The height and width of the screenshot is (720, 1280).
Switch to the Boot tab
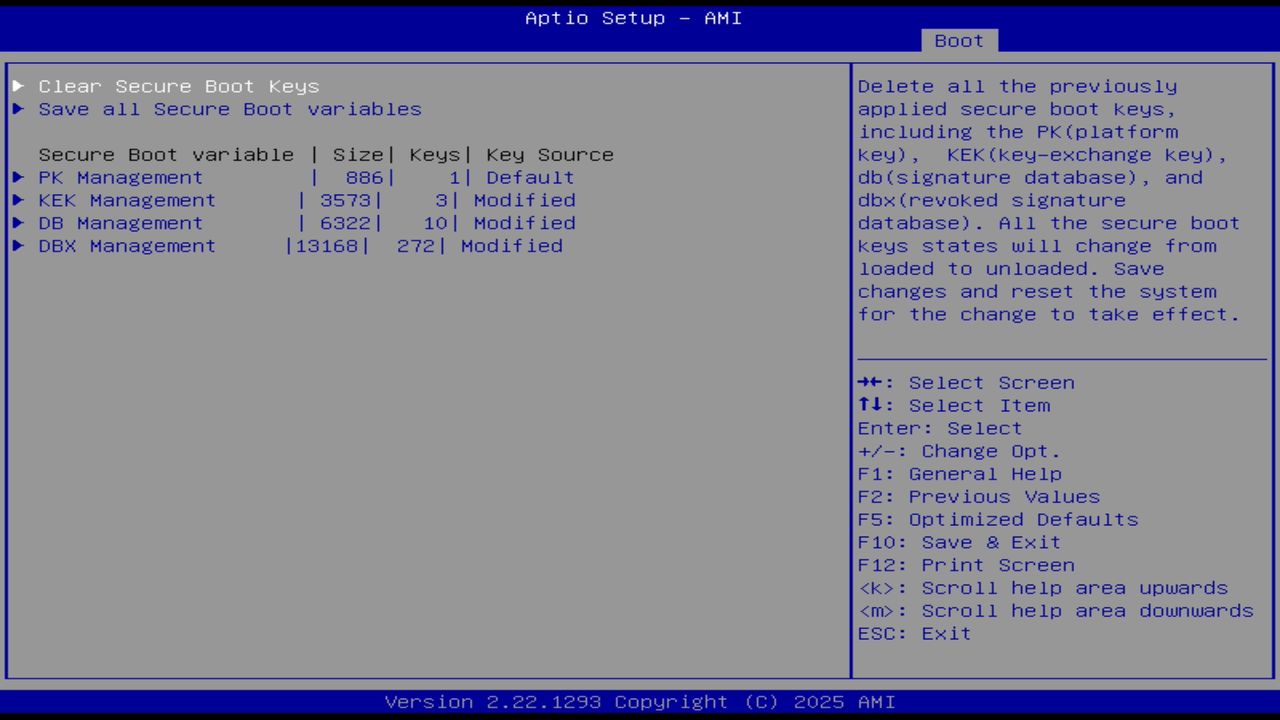[958, 40]
